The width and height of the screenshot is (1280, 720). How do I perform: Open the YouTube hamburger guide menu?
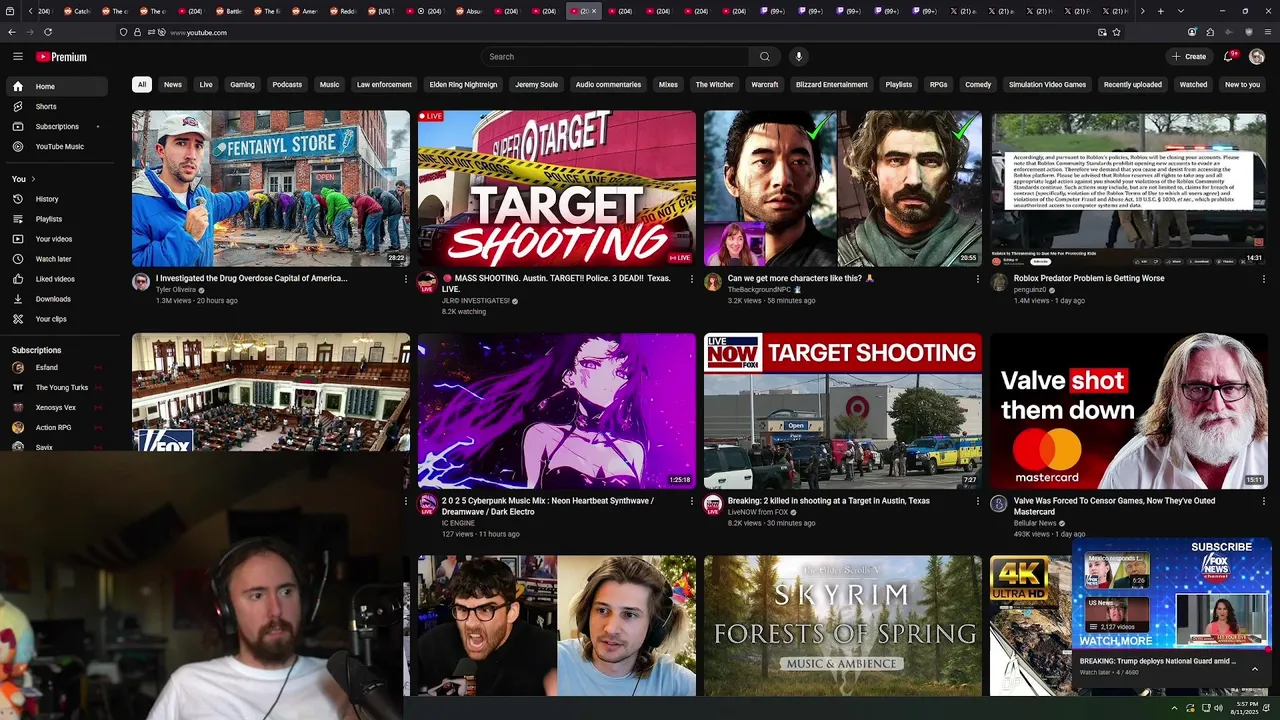click(x=17, y=57)
